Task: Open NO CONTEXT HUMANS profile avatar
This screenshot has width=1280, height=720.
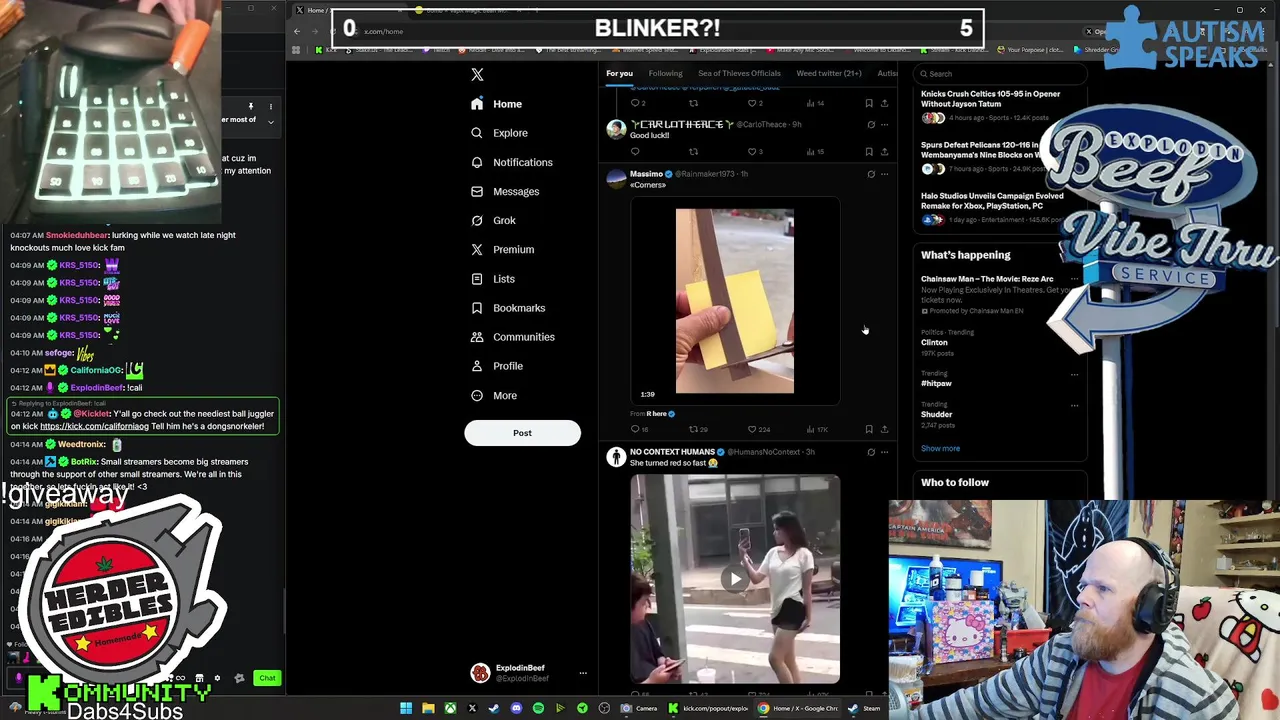Action: (616, 457)
